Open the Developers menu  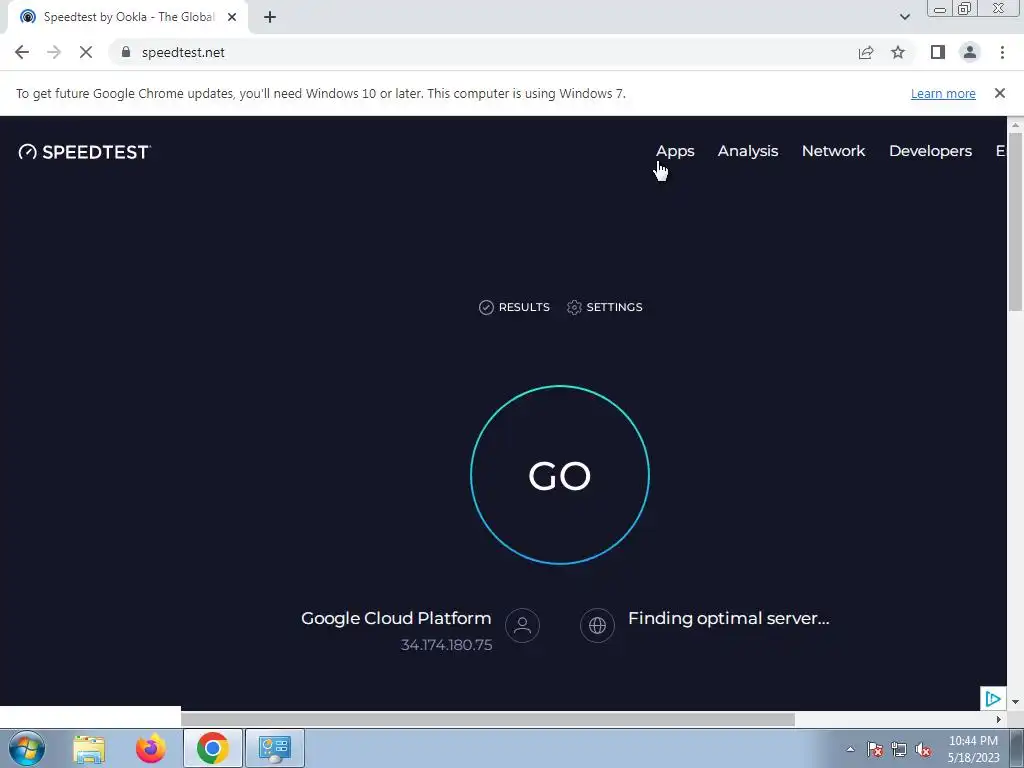coord(930,151)
